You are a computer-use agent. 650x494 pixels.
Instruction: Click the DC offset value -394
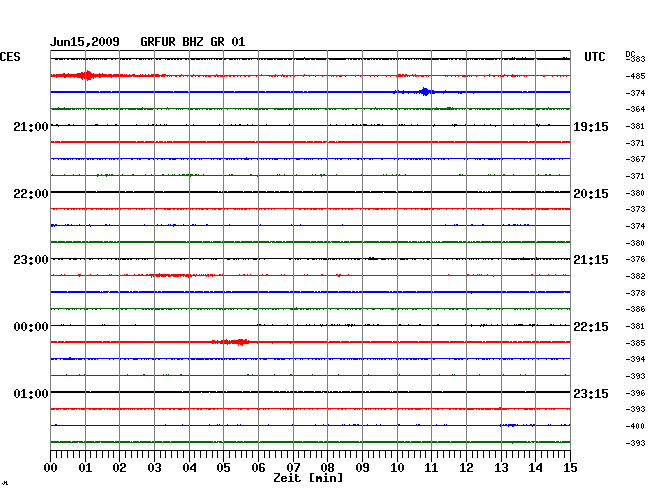[635, 359]
